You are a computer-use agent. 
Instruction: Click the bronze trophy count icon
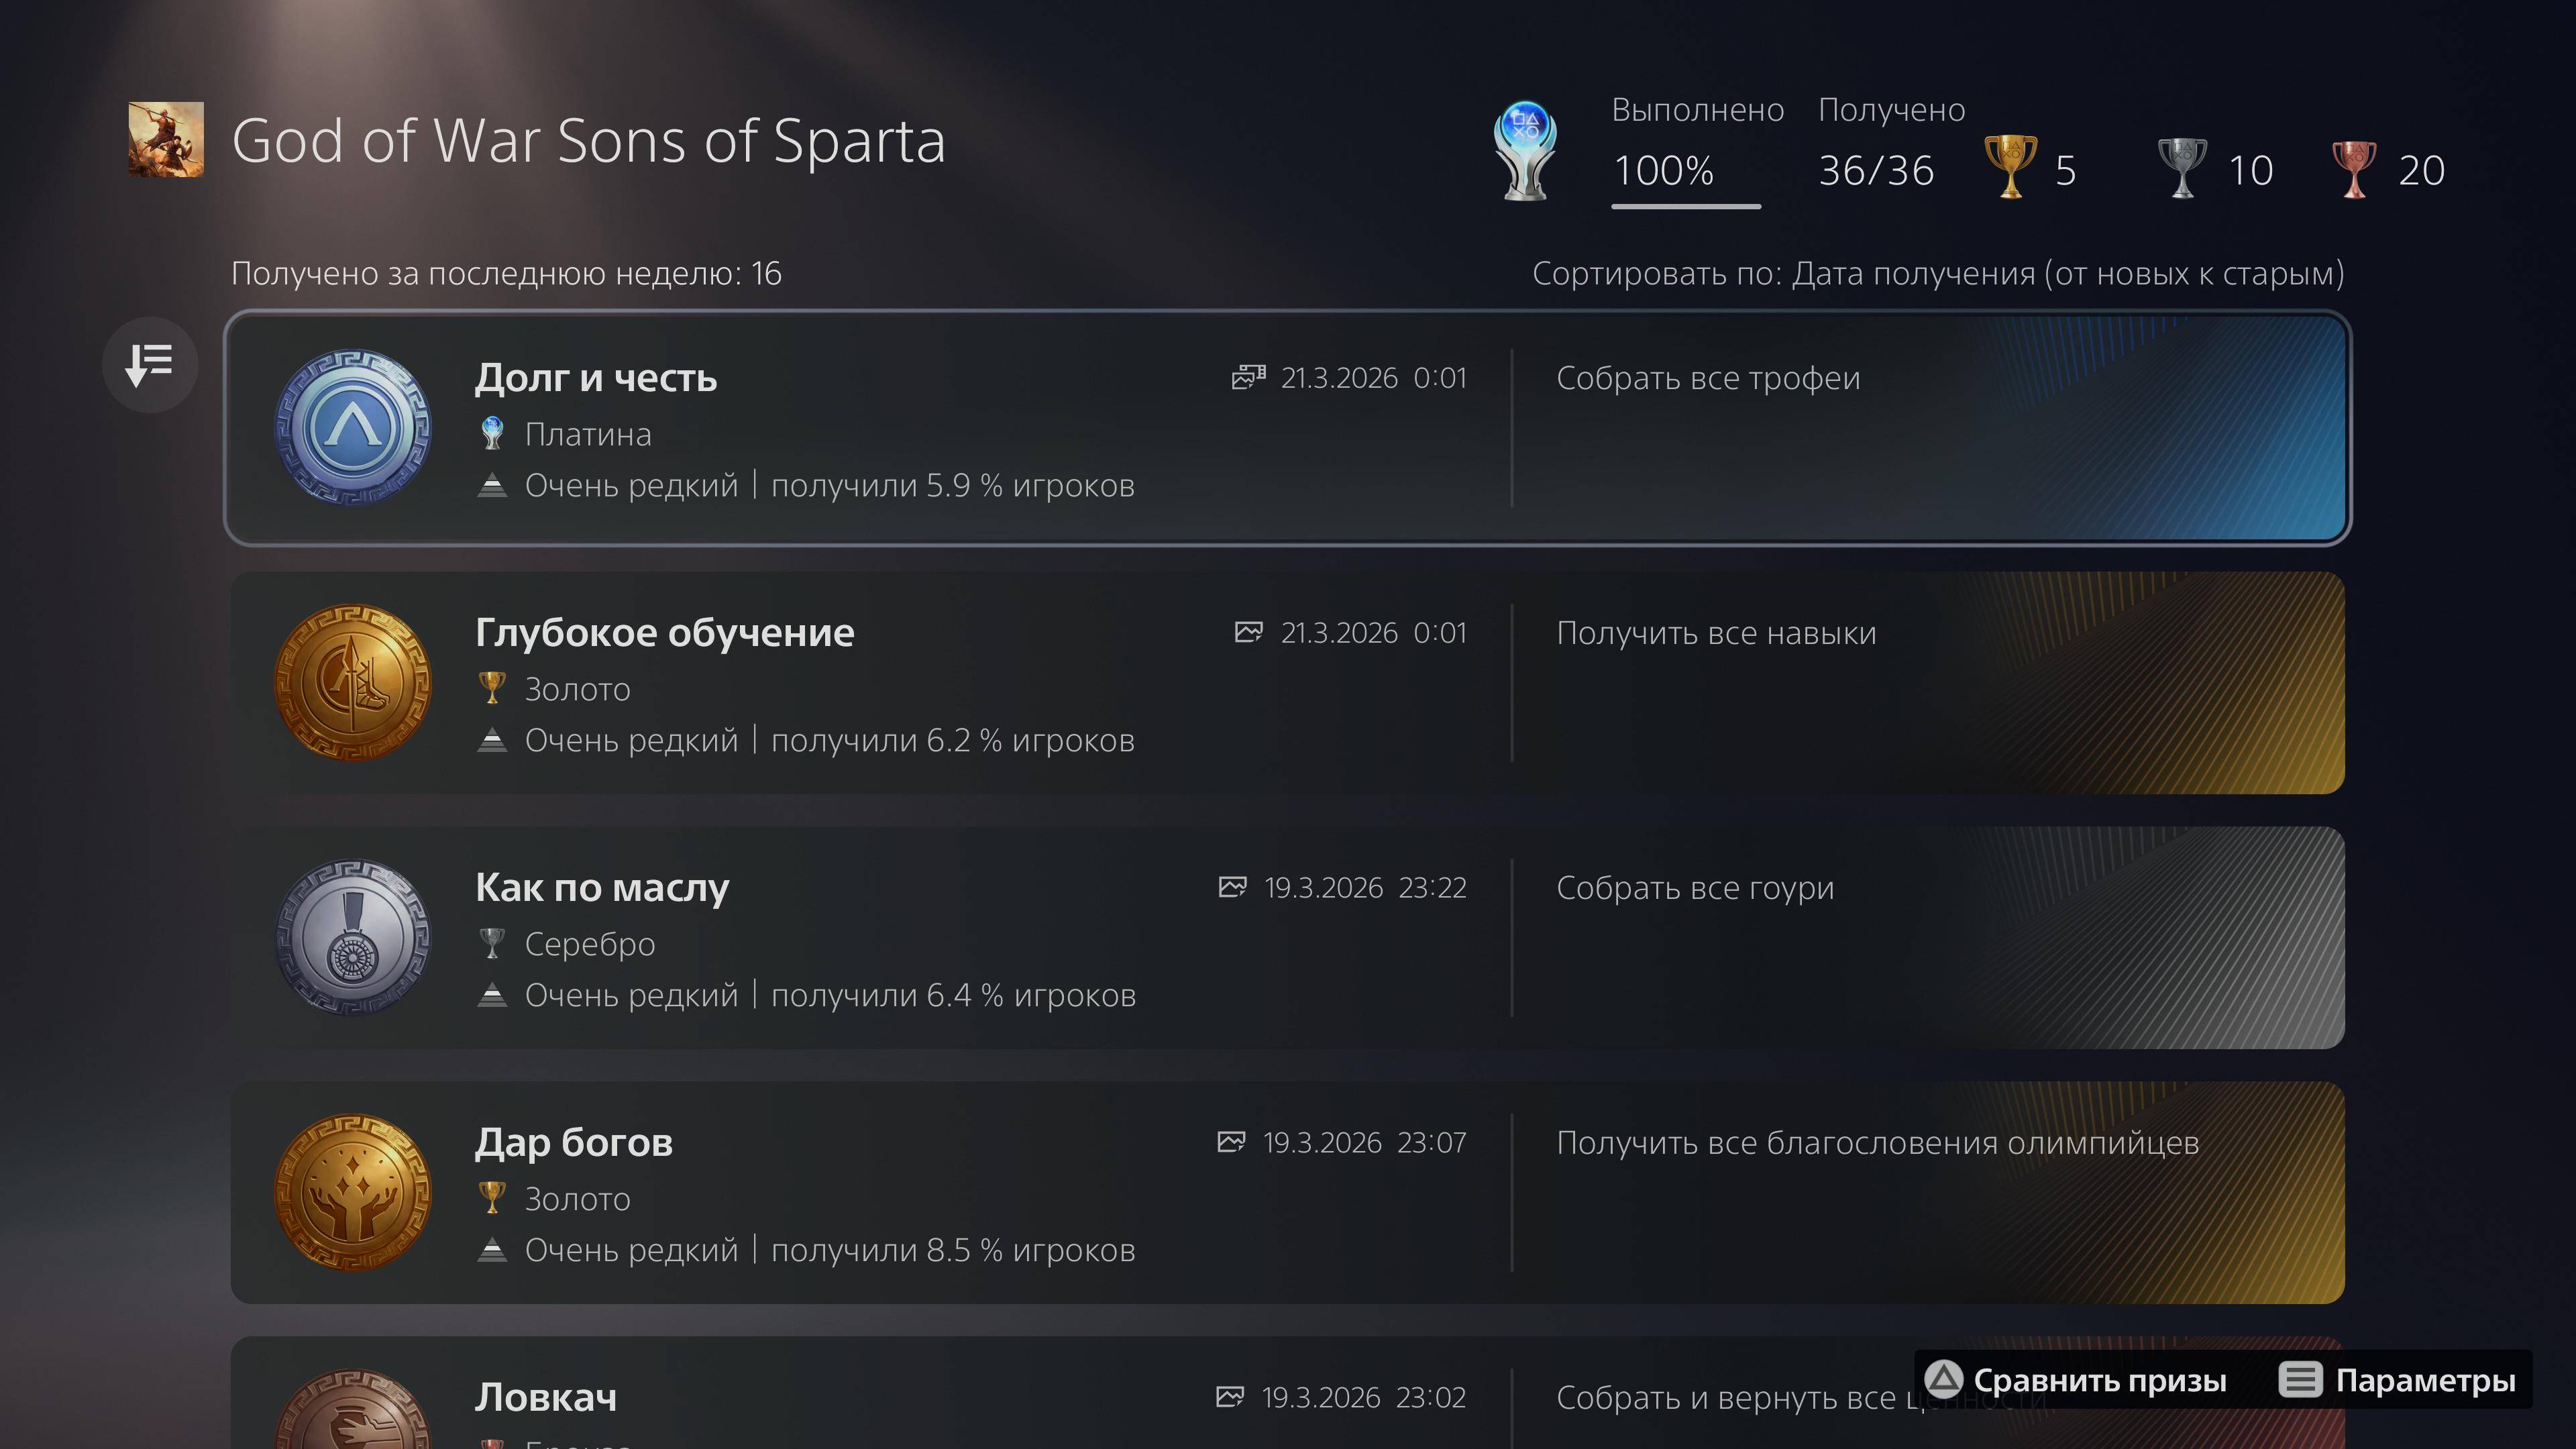pyautogui.click(x=2354, y=168)
